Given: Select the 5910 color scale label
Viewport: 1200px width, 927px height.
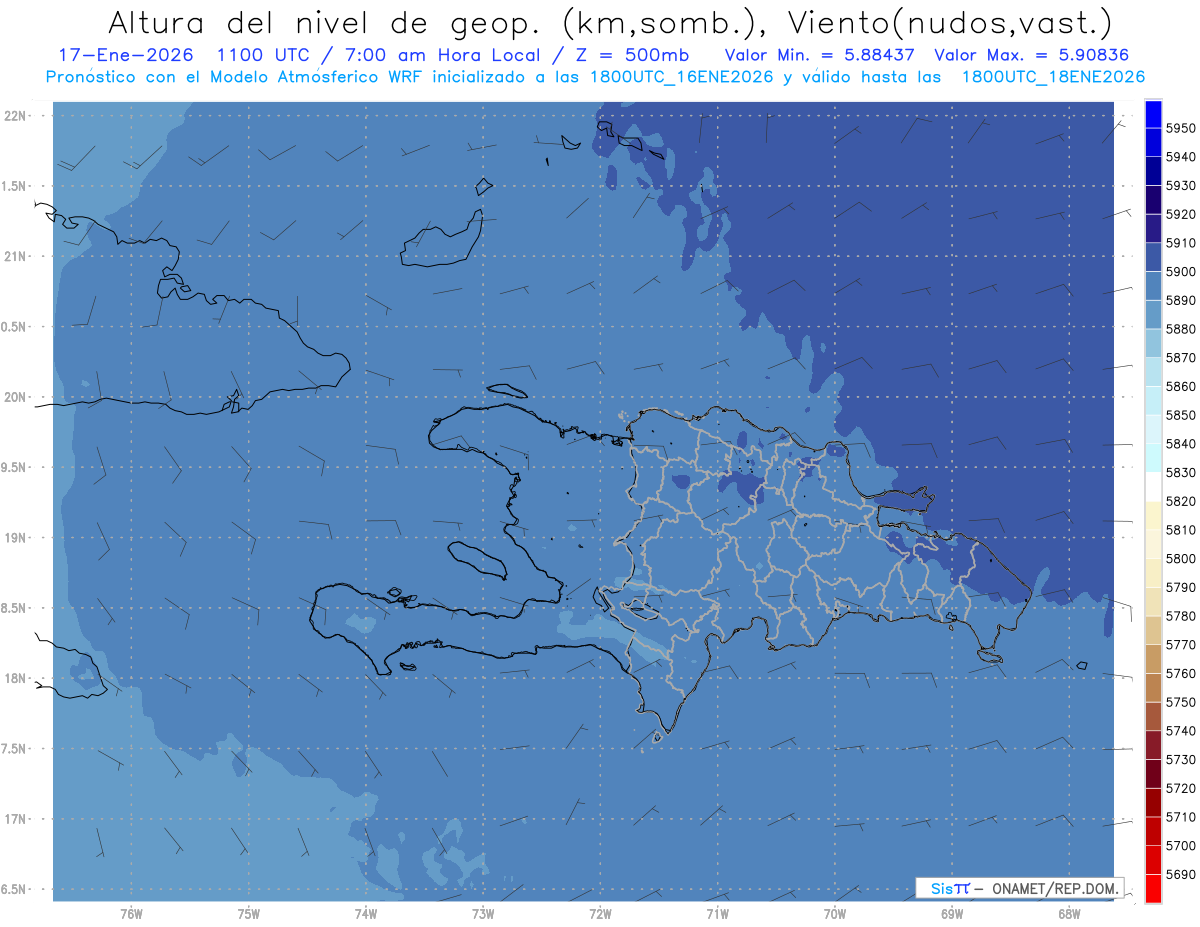Looking at the screenshot, I should pos(1180,243).
